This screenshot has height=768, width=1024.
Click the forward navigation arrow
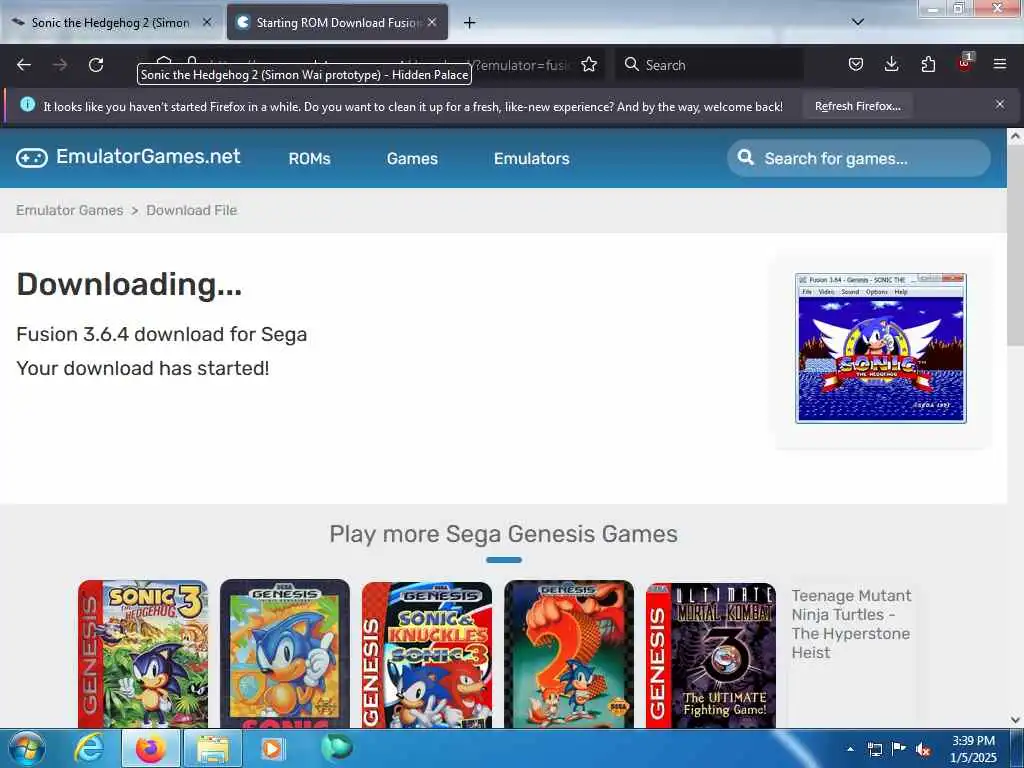pyautogui.click(x=60, y=65)
